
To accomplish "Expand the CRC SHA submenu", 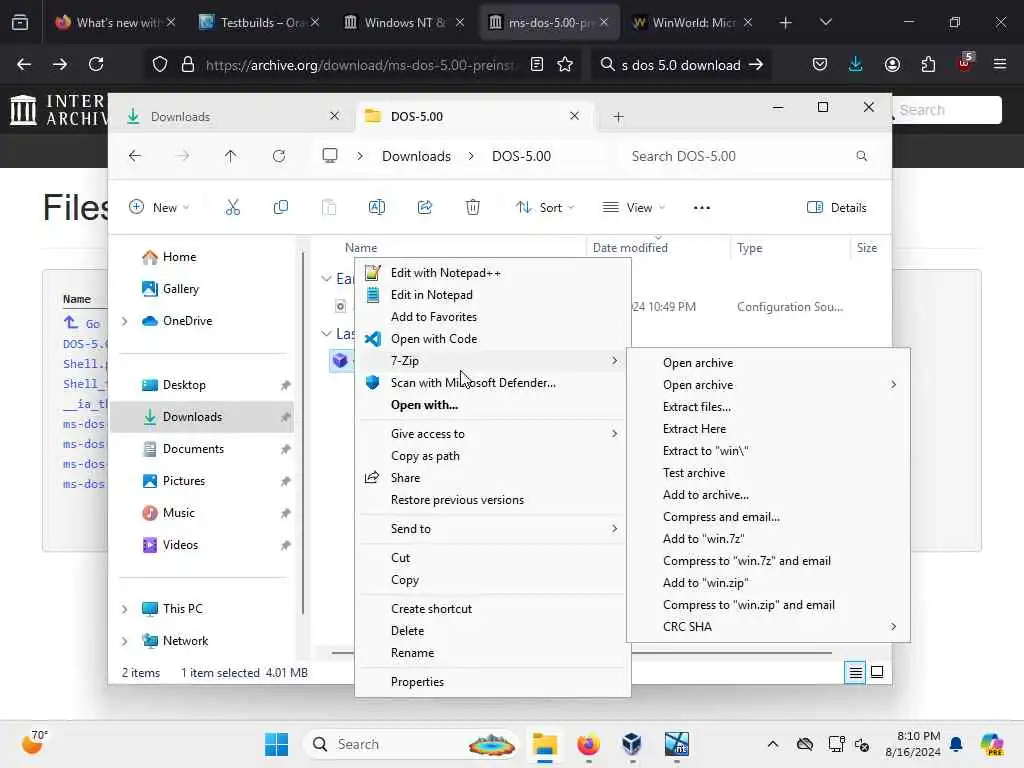I will (768, 627).
